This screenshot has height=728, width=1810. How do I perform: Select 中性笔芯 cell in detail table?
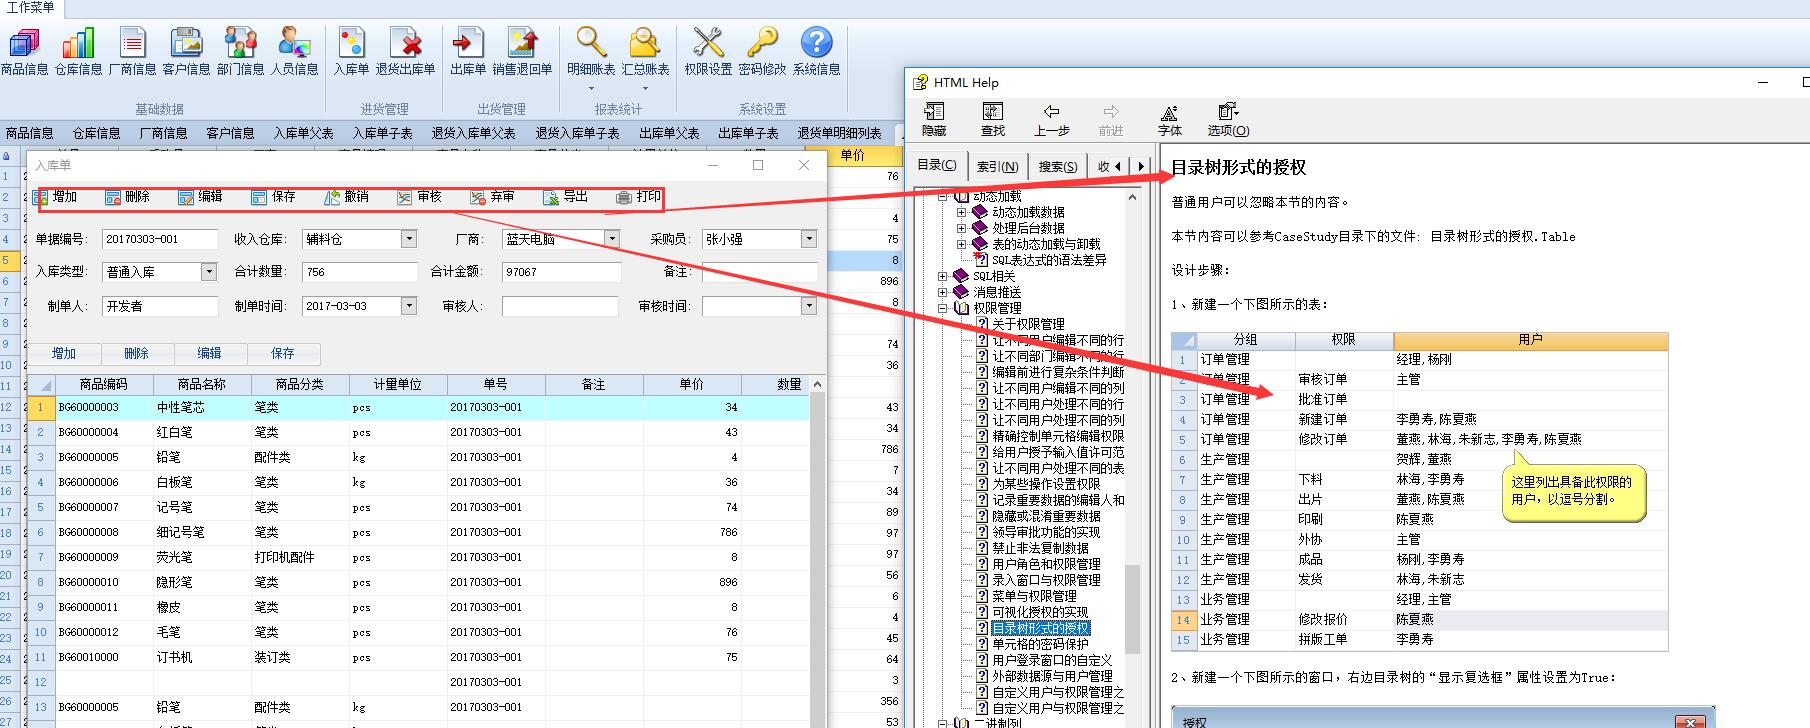201,407
